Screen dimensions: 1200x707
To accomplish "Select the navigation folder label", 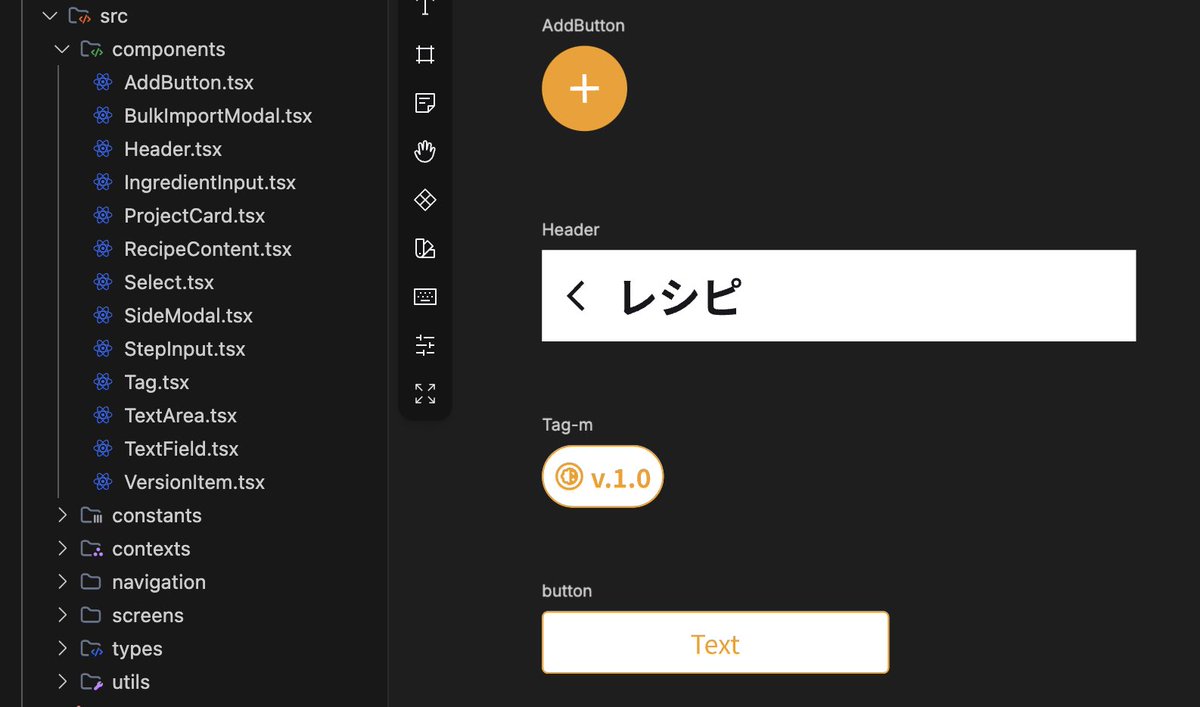I will [x=159, y=582].
